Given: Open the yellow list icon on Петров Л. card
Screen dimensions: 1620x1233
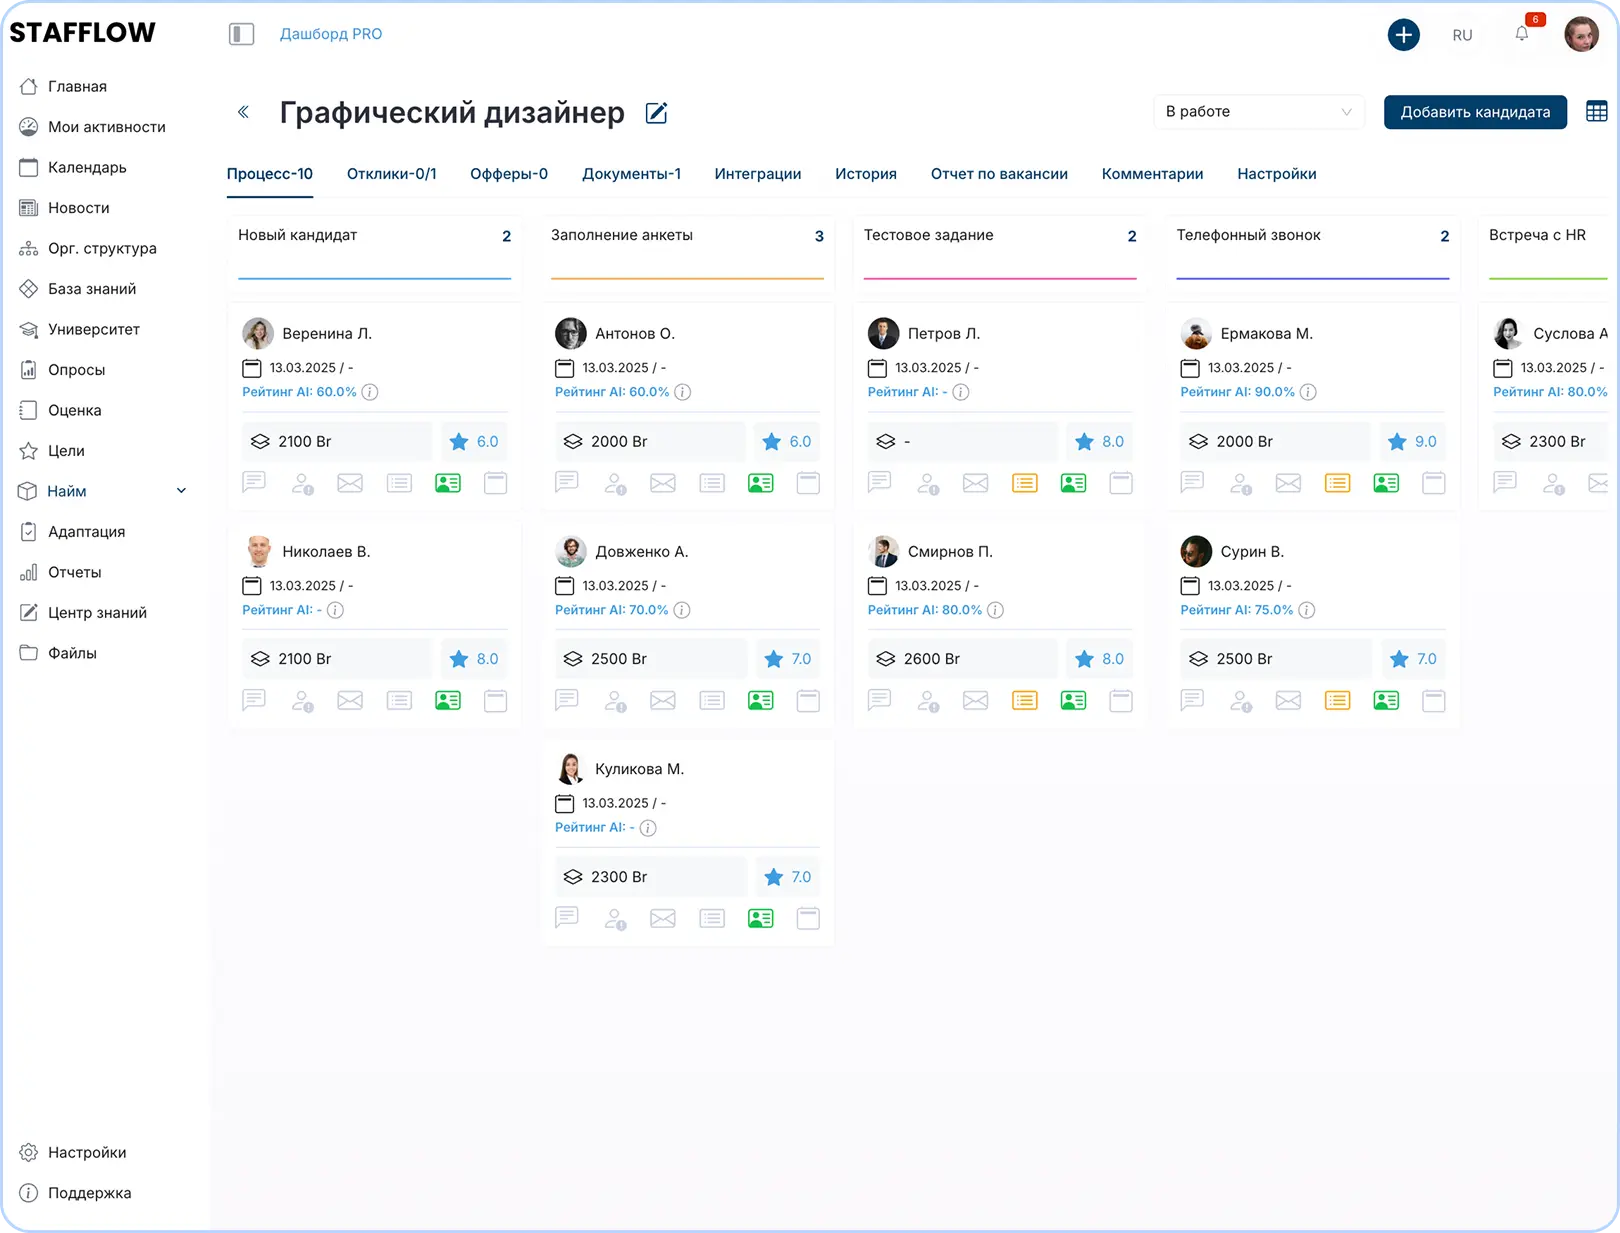Looking at the screenshot, I should (1024, 484).
